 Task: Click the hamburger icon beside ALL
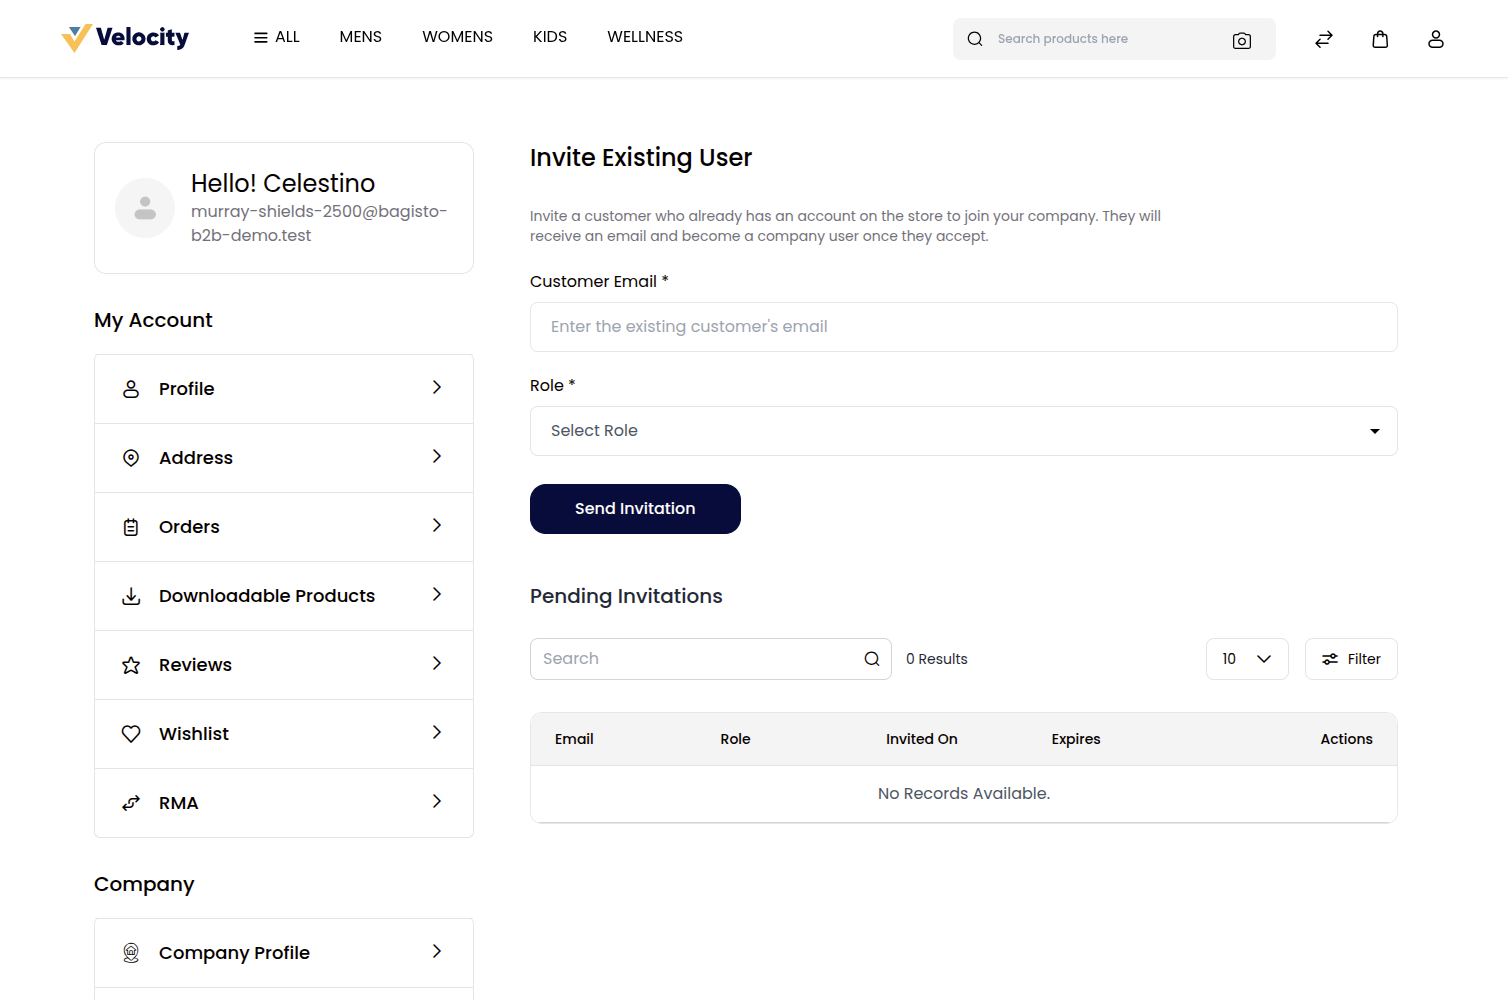[x=261, y=38]
